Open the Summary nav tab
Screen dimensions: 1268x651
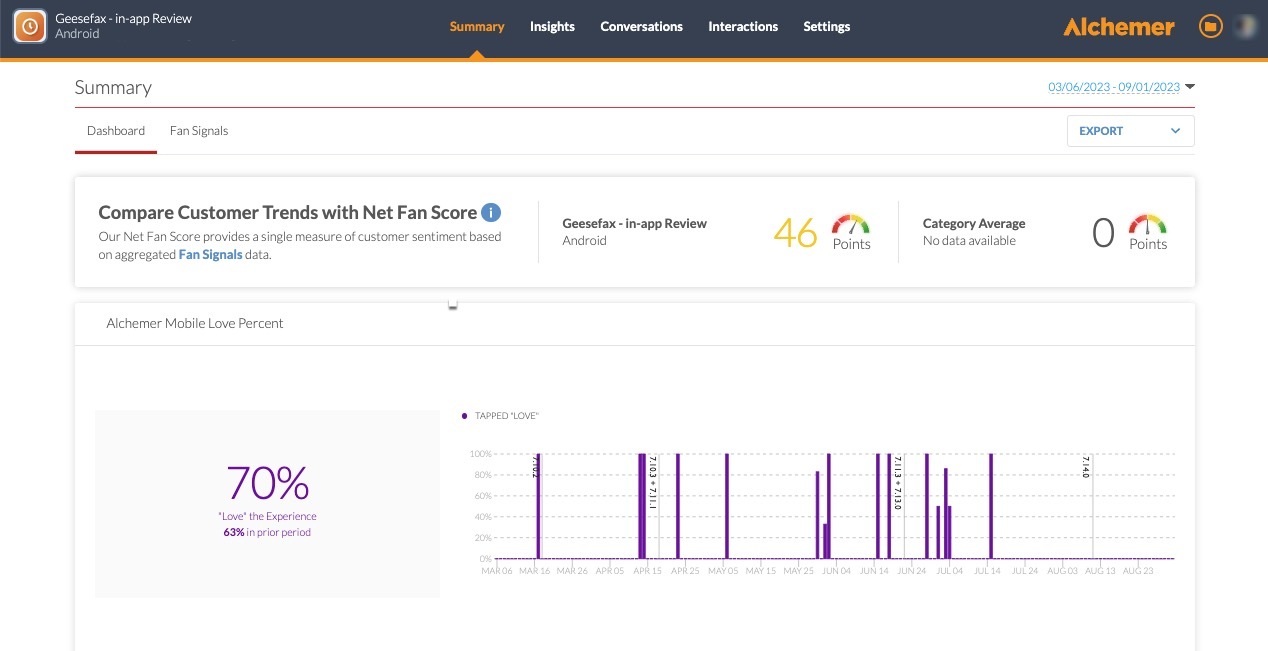tap(477, 27)
